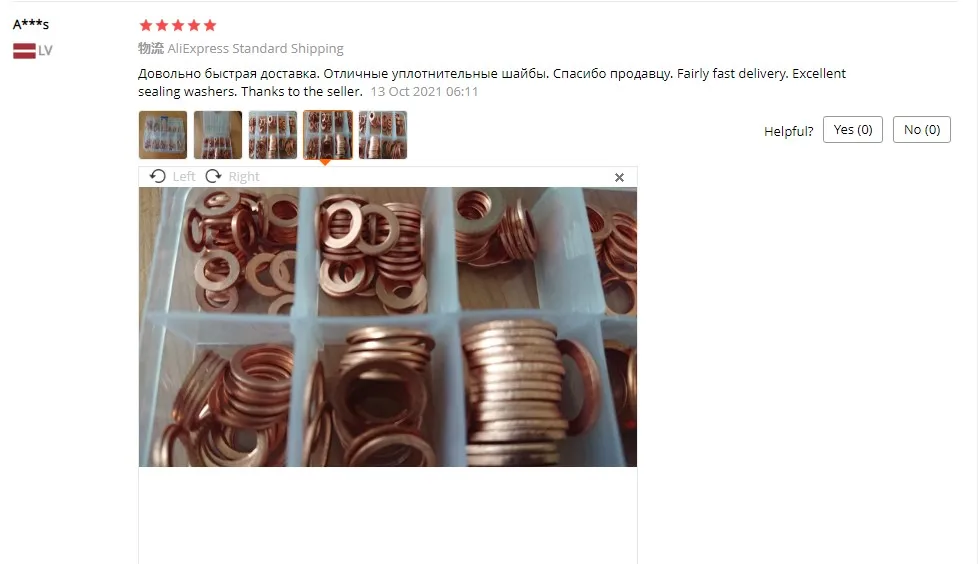The height and width of the screenshot is (564, 978).
Task: Click the 物流 logistics label
Action: click(x=151, y=49)
